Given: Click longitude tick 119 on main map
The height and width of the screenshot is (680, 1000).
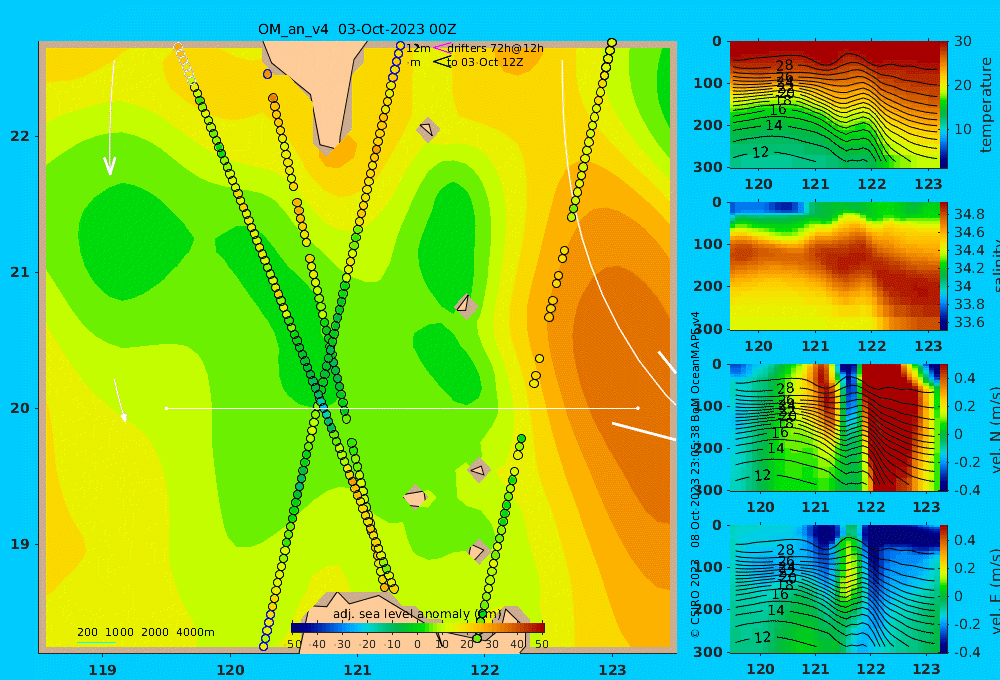Looking at the screenshot, I should click(x=103, y=670).
